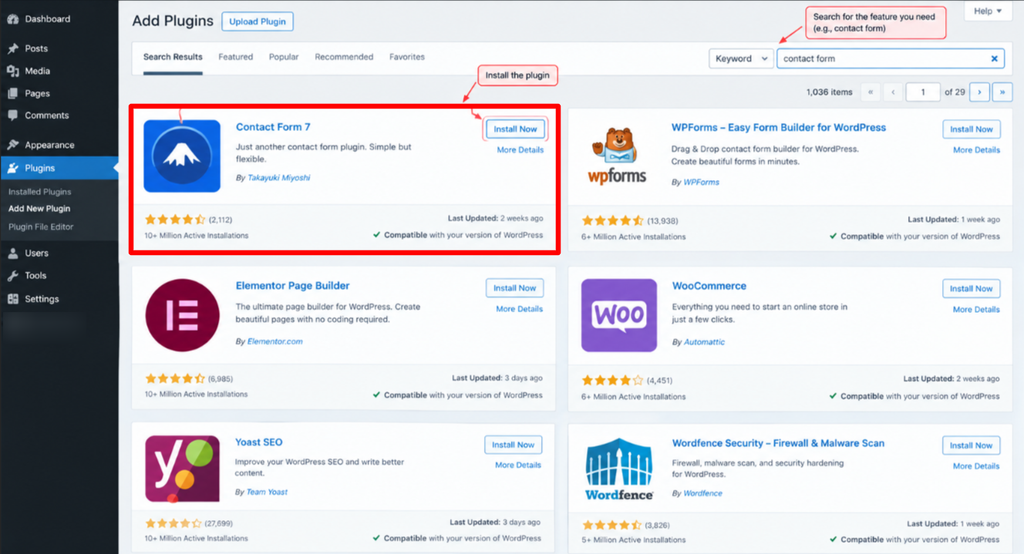This screenshot has width=1024, height=554.
Task: Expand the Help dropdown tab
Action: click(x=987, y=11)
